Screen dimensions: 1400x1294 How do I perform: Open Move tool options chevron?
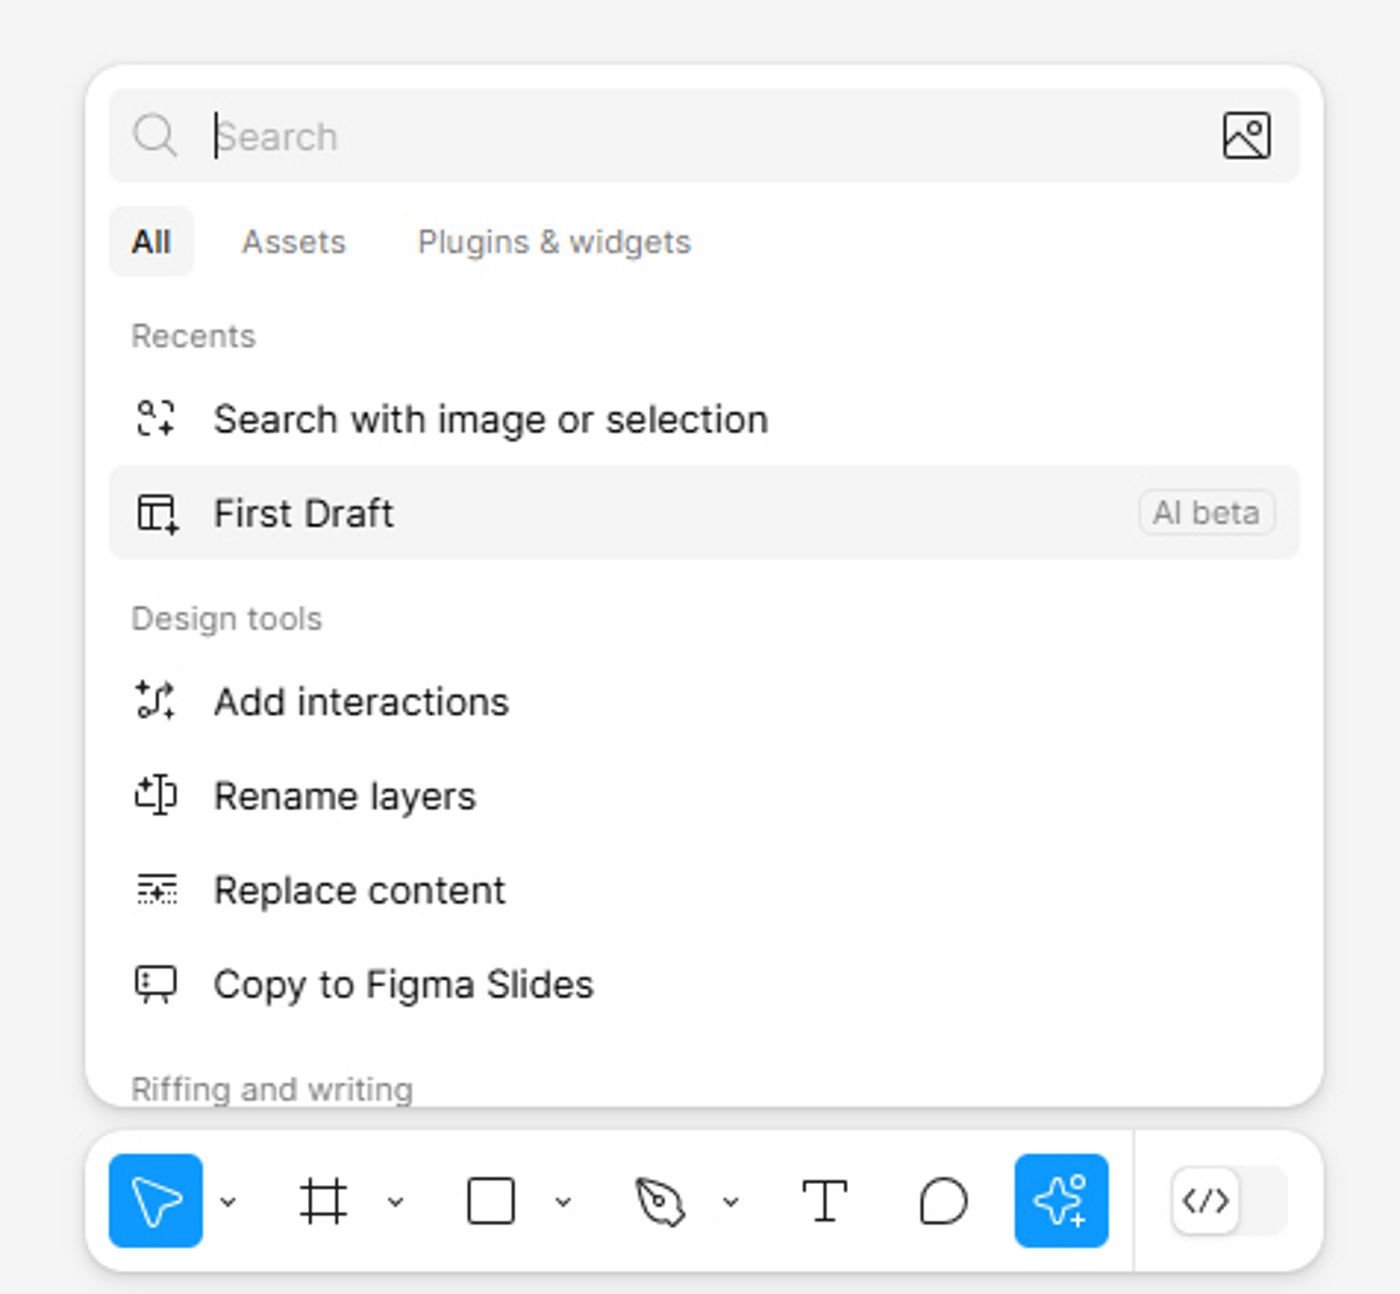(x=229, y=1201)
